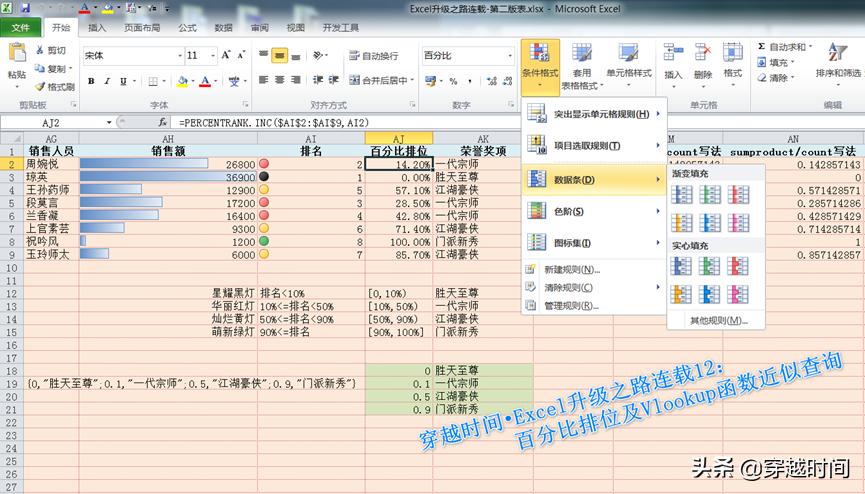Click the Delete cells (删除) icon
The image size is (865, 494).
(x=703, y=53)
